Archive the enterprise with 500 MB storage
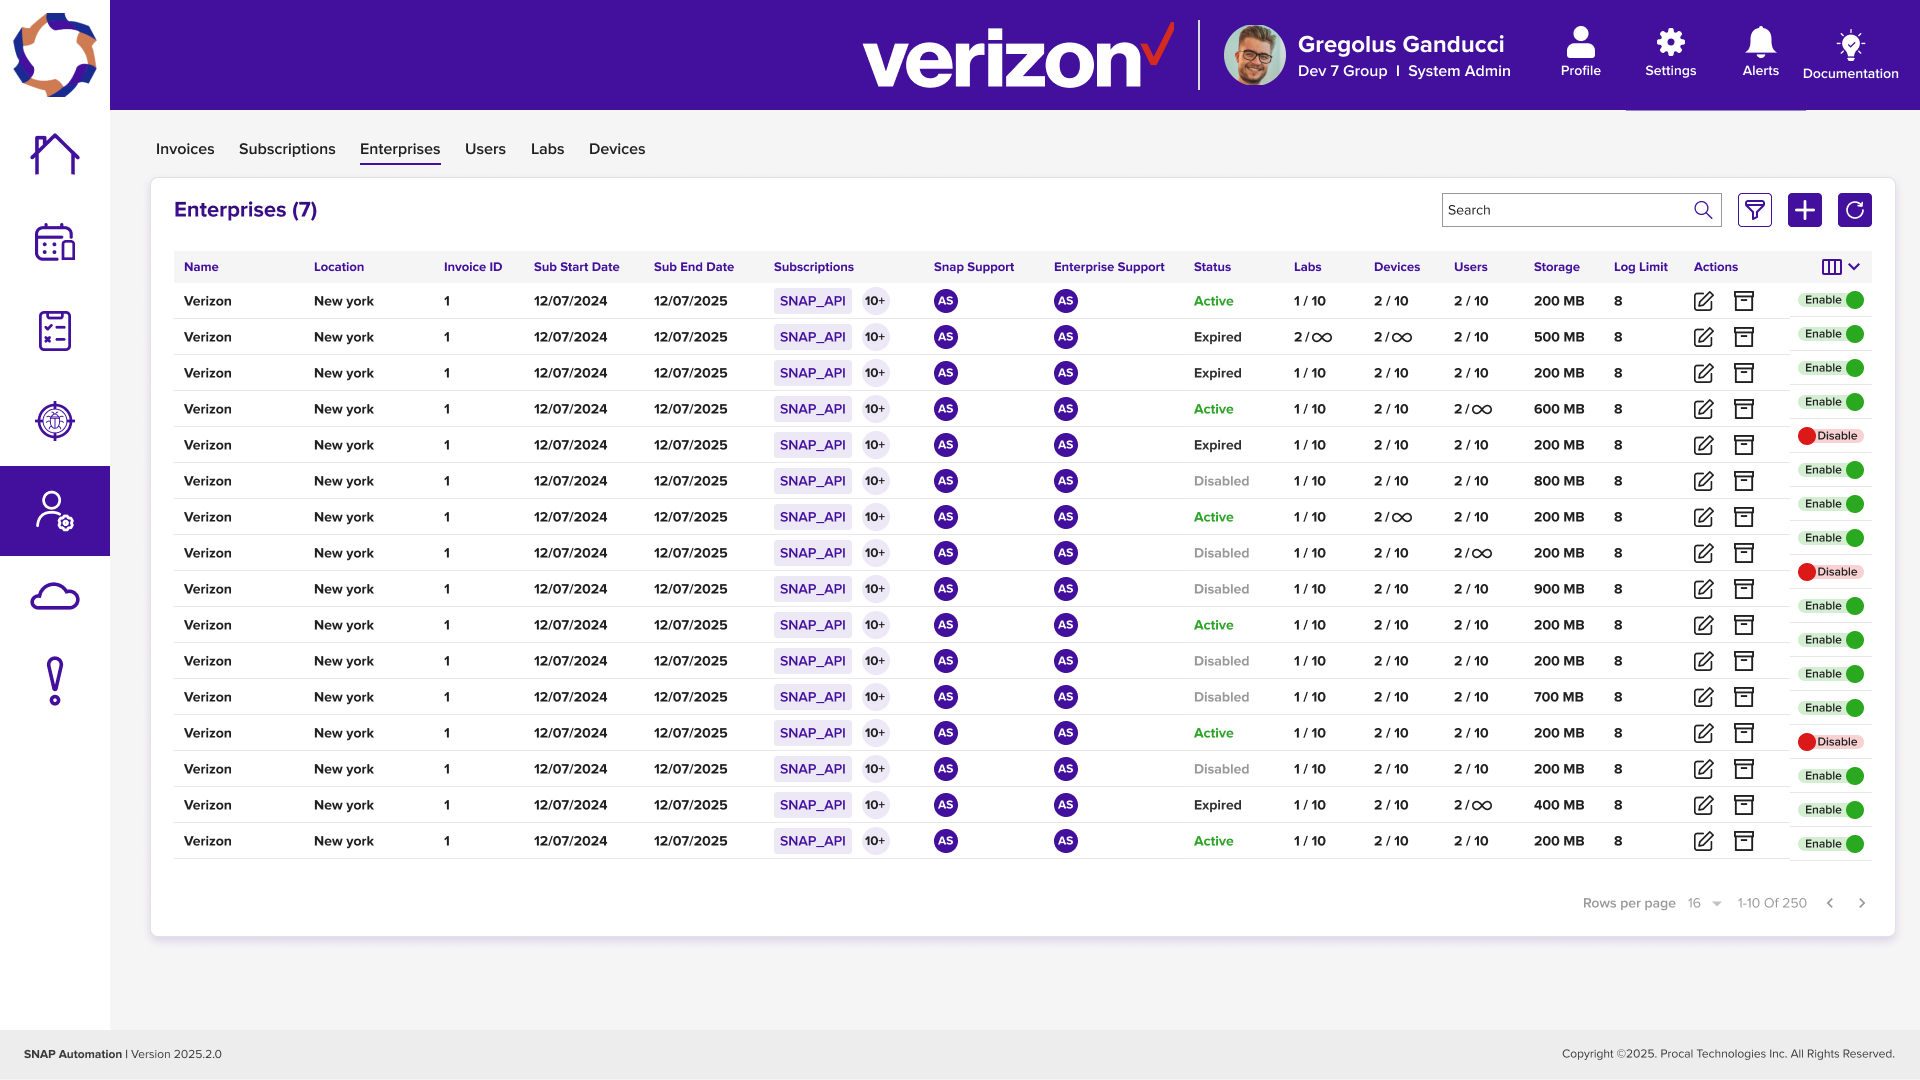This screenshot has height=1080, width=1920. click(x=1743, y=337)
